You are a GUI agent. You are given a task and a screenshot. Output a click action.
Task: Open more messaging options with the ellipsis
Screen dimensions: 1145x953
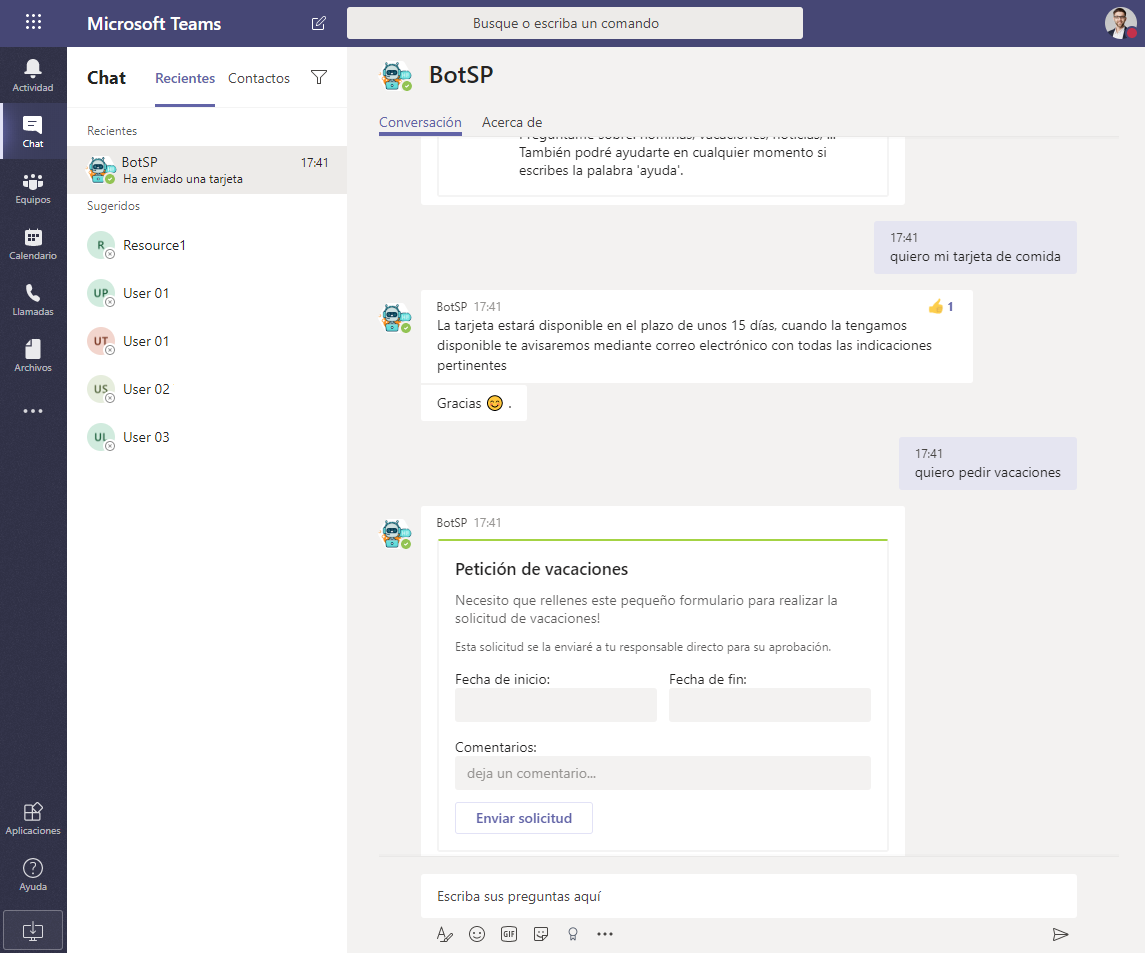pos(605,933)
